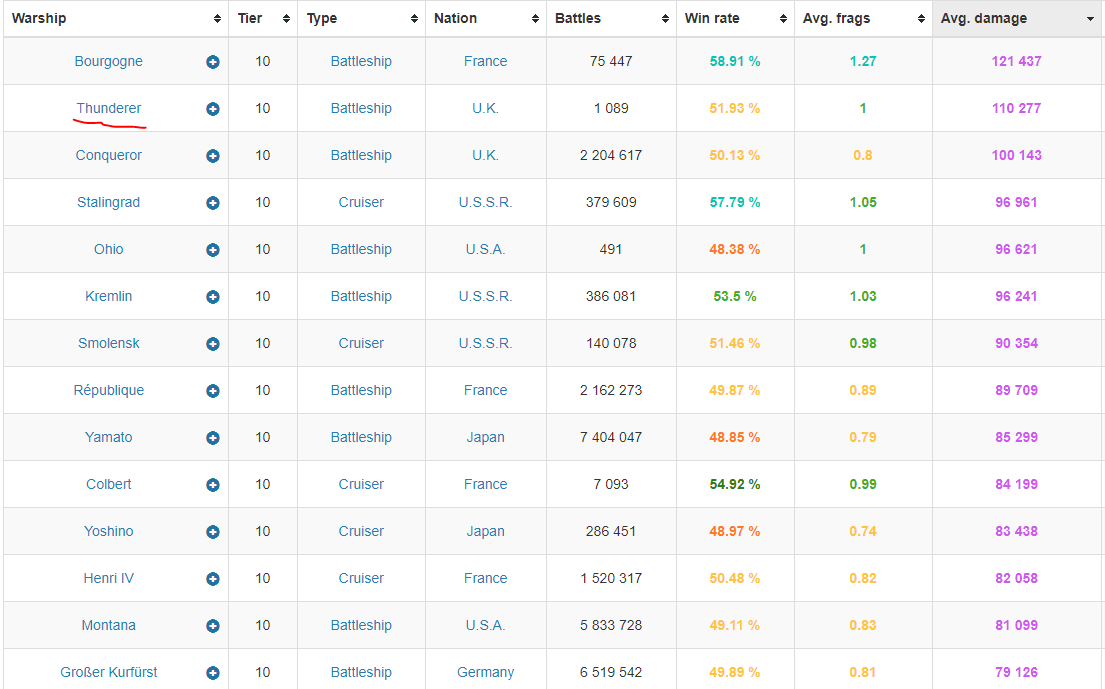Open Stalingrad details using plus icon
Viewport: 1105px width, 689px height.
[212, 203]
